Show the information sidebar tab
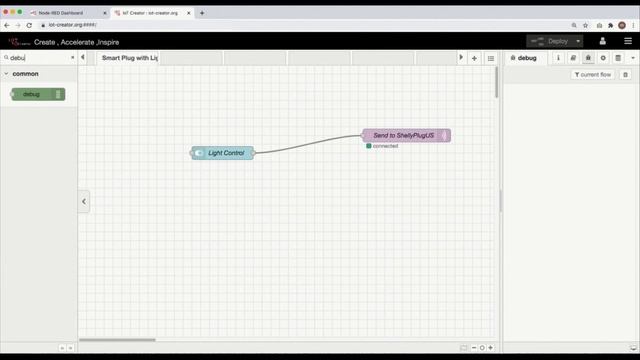640x360 pixels. pos(558,58)
